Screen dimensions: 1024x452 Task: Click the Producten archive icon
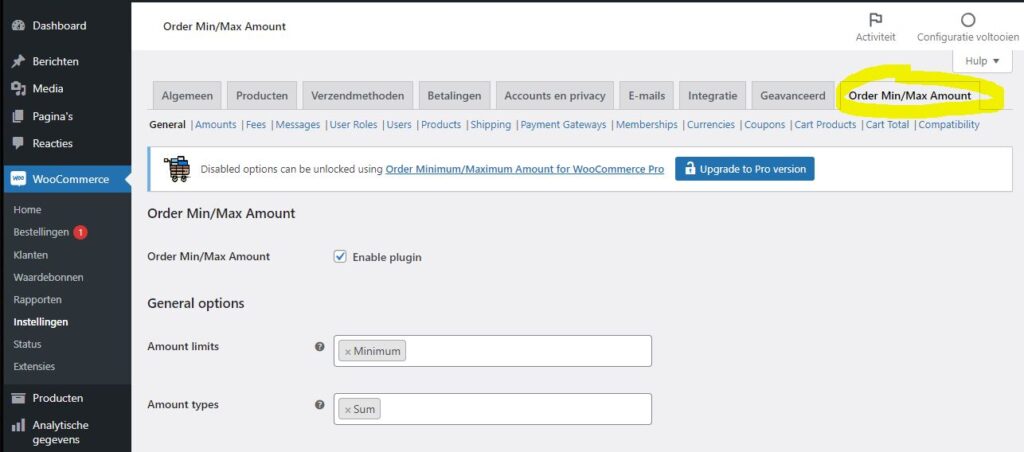pyautogui.click(x=20, y=398)
